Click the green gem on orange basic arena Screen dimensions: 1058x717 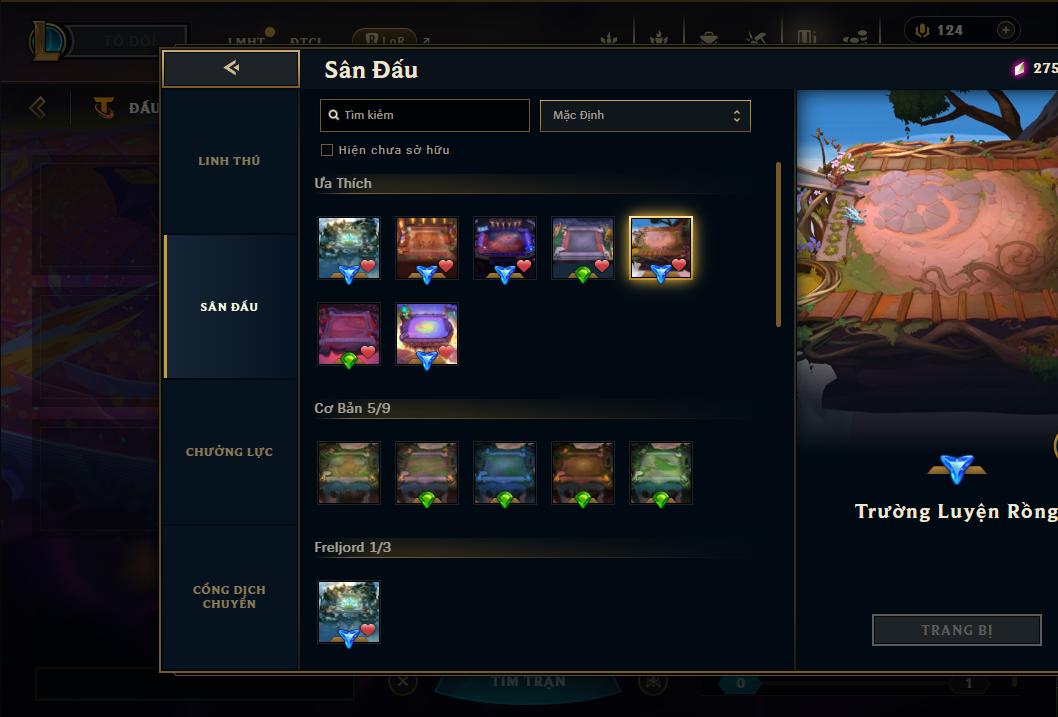point(583,499)
